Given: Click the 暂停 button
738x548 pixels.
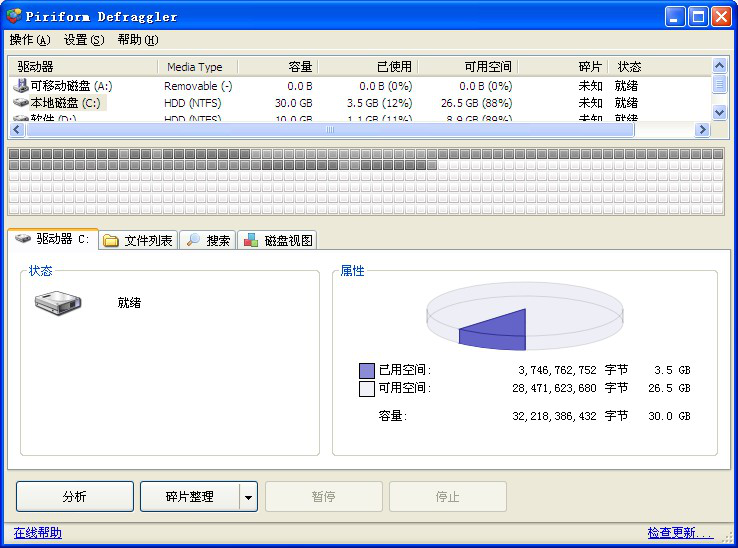Looking at the screenshot, I should click(x=323, y=496).
